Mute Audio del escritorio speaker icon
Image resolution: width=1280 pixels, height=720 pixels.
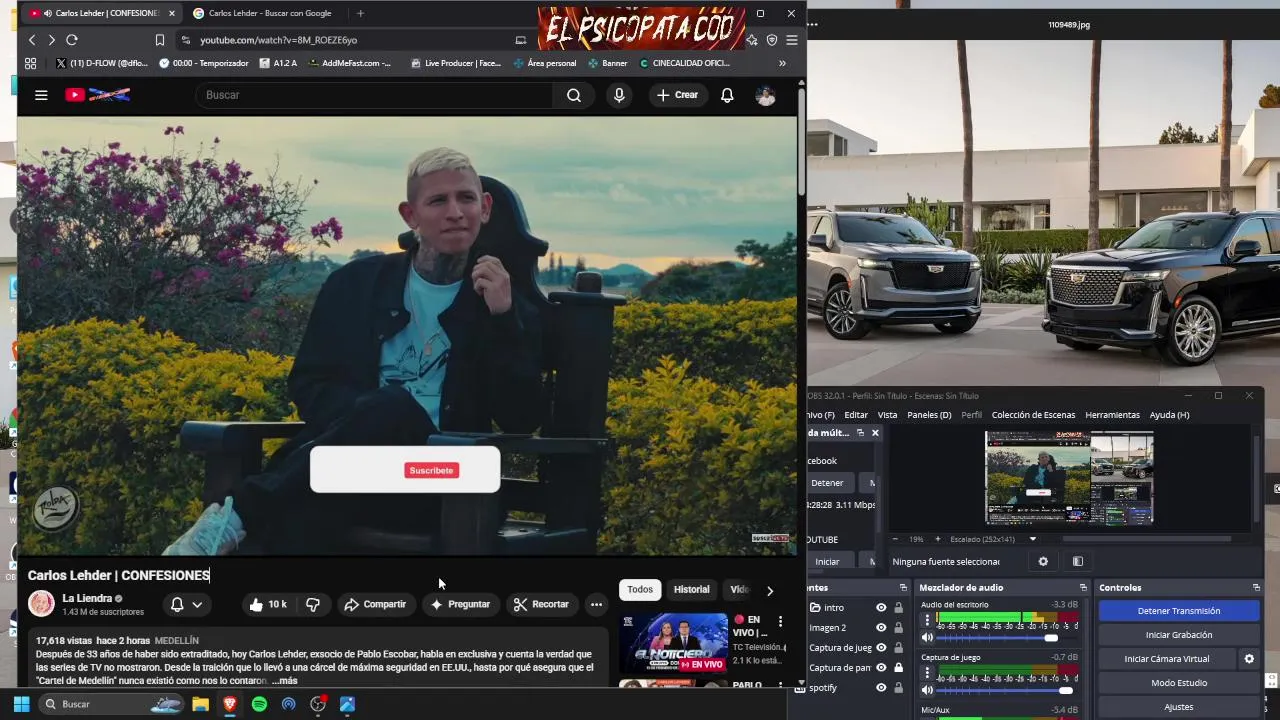tap(927, 637)
